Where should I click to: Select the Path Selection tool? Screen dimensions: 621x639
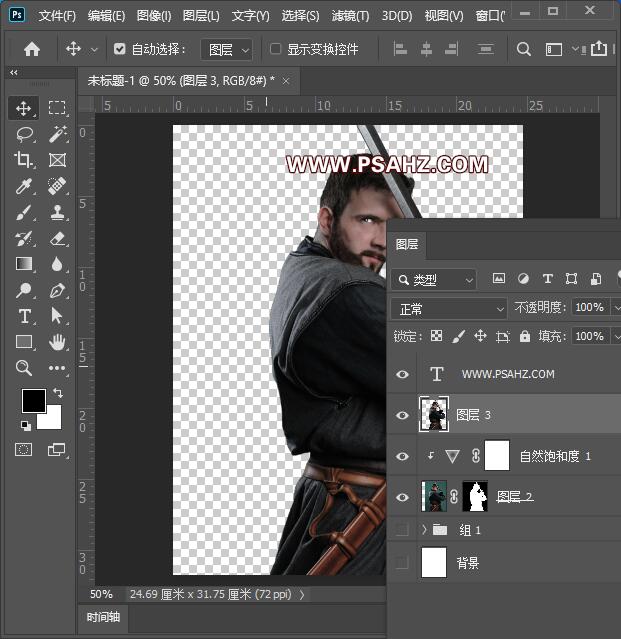click(57, 316)
